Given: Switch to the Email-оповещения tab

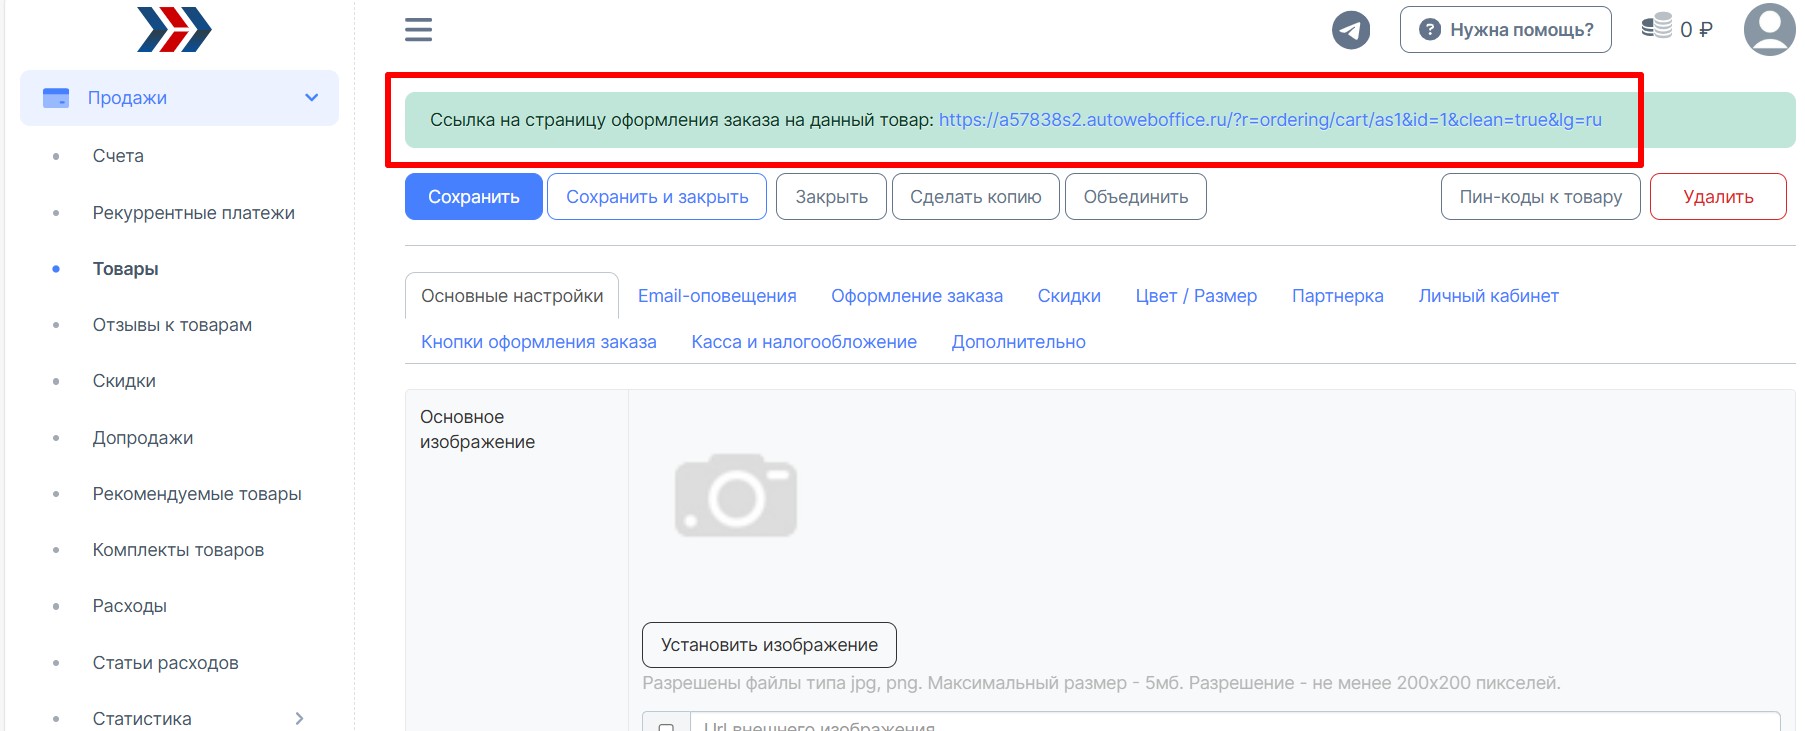Looking at the screenshot, I should click(717, 296).
